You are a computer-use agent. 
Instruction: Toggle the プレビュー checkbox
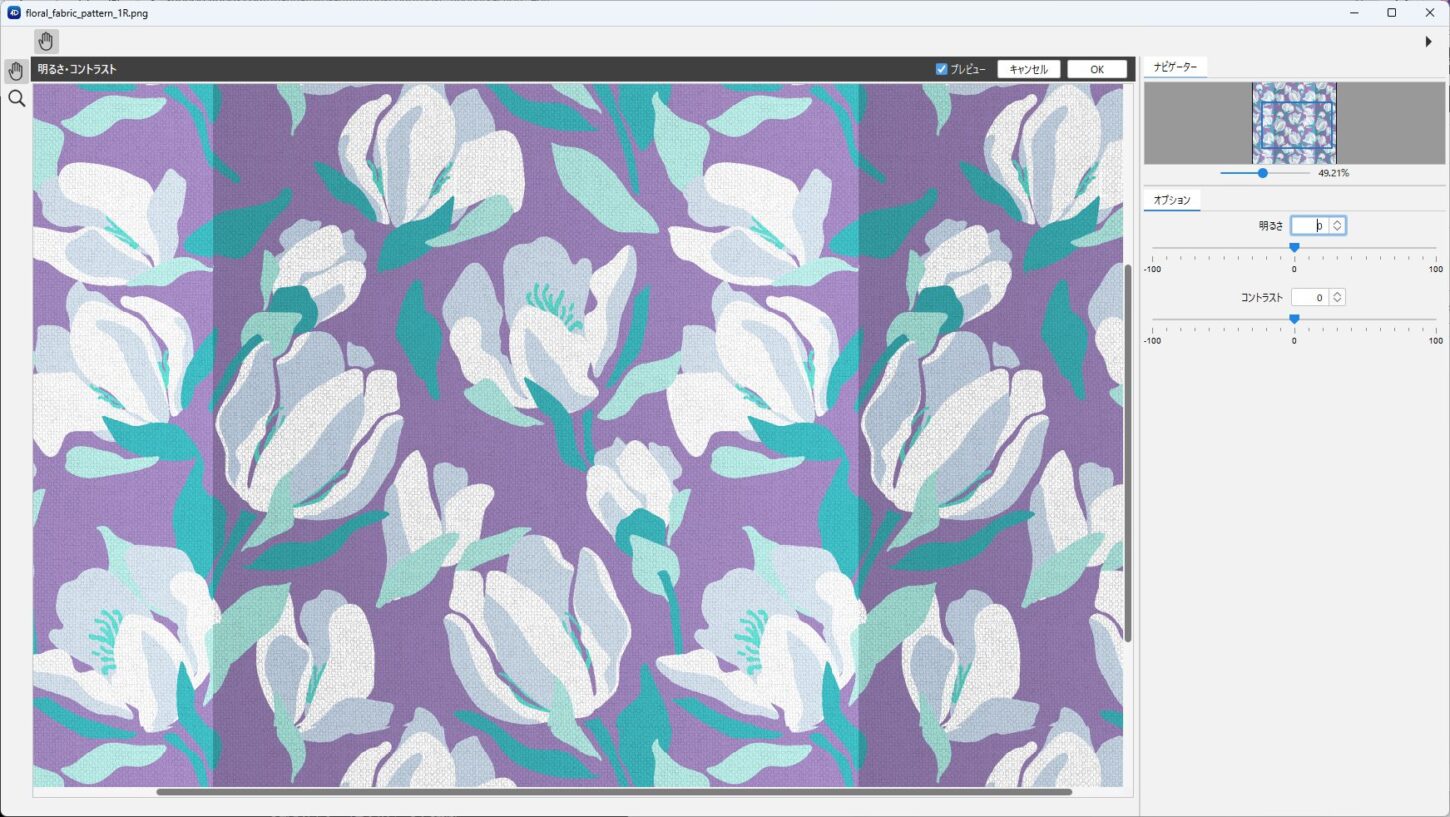pos(941,69)
